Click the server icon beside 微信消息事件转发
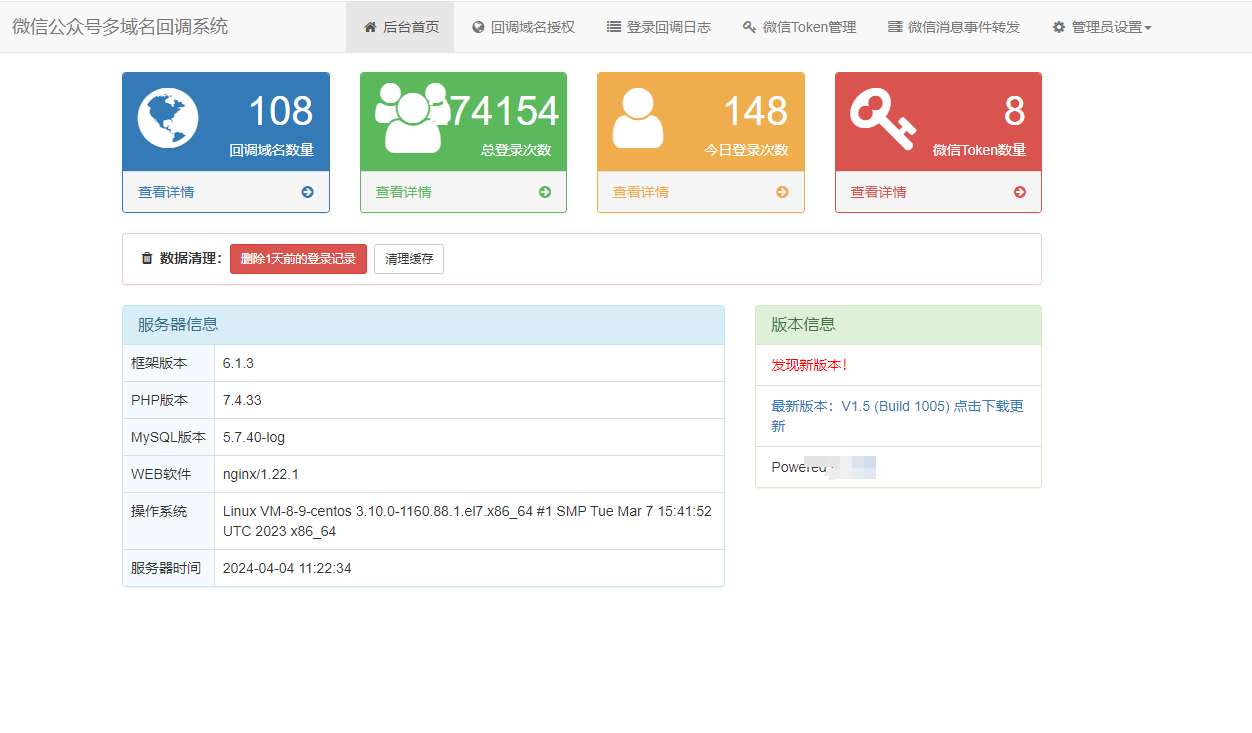 pos(895,27)
